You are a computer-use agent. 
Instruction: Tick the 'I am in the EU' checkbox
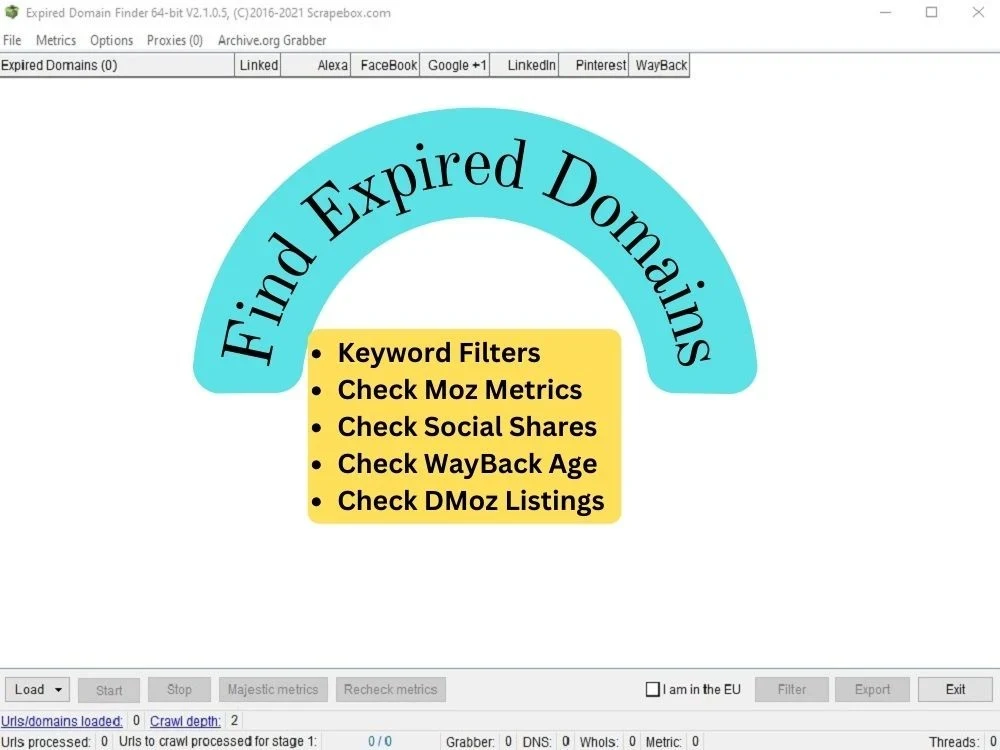(652, 689)
